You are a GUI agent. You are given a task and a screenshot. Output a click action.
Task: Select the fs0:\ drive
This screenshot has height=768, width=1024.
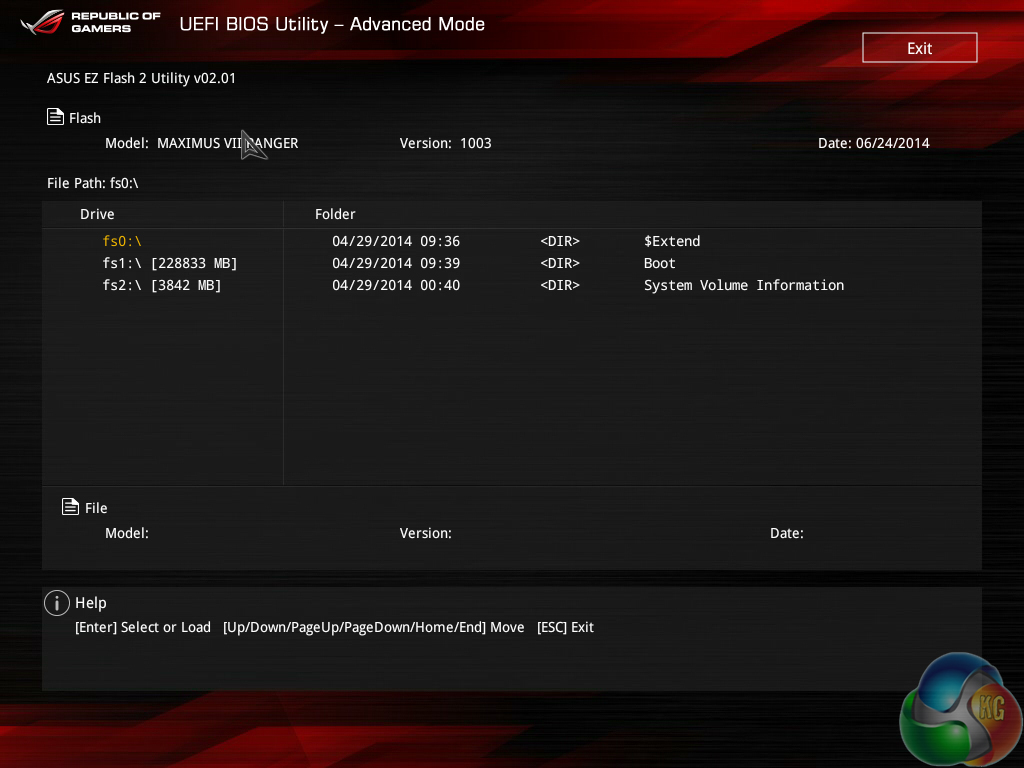click(x=122, y=241)
